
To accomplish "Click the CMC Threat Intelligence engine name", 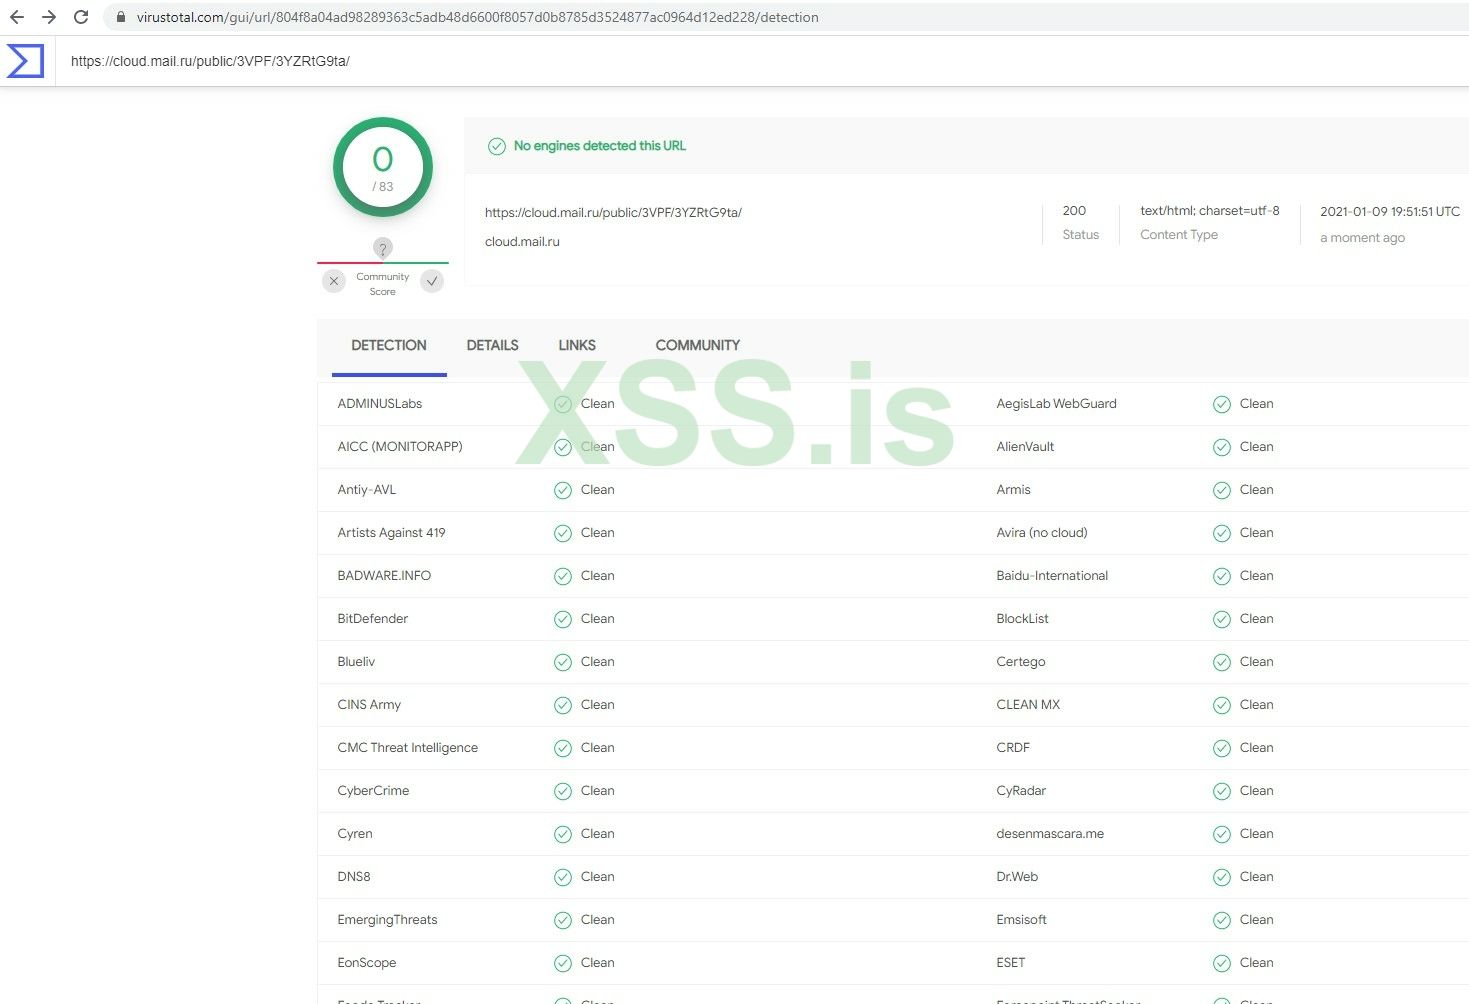I will [x=408, y=748].
